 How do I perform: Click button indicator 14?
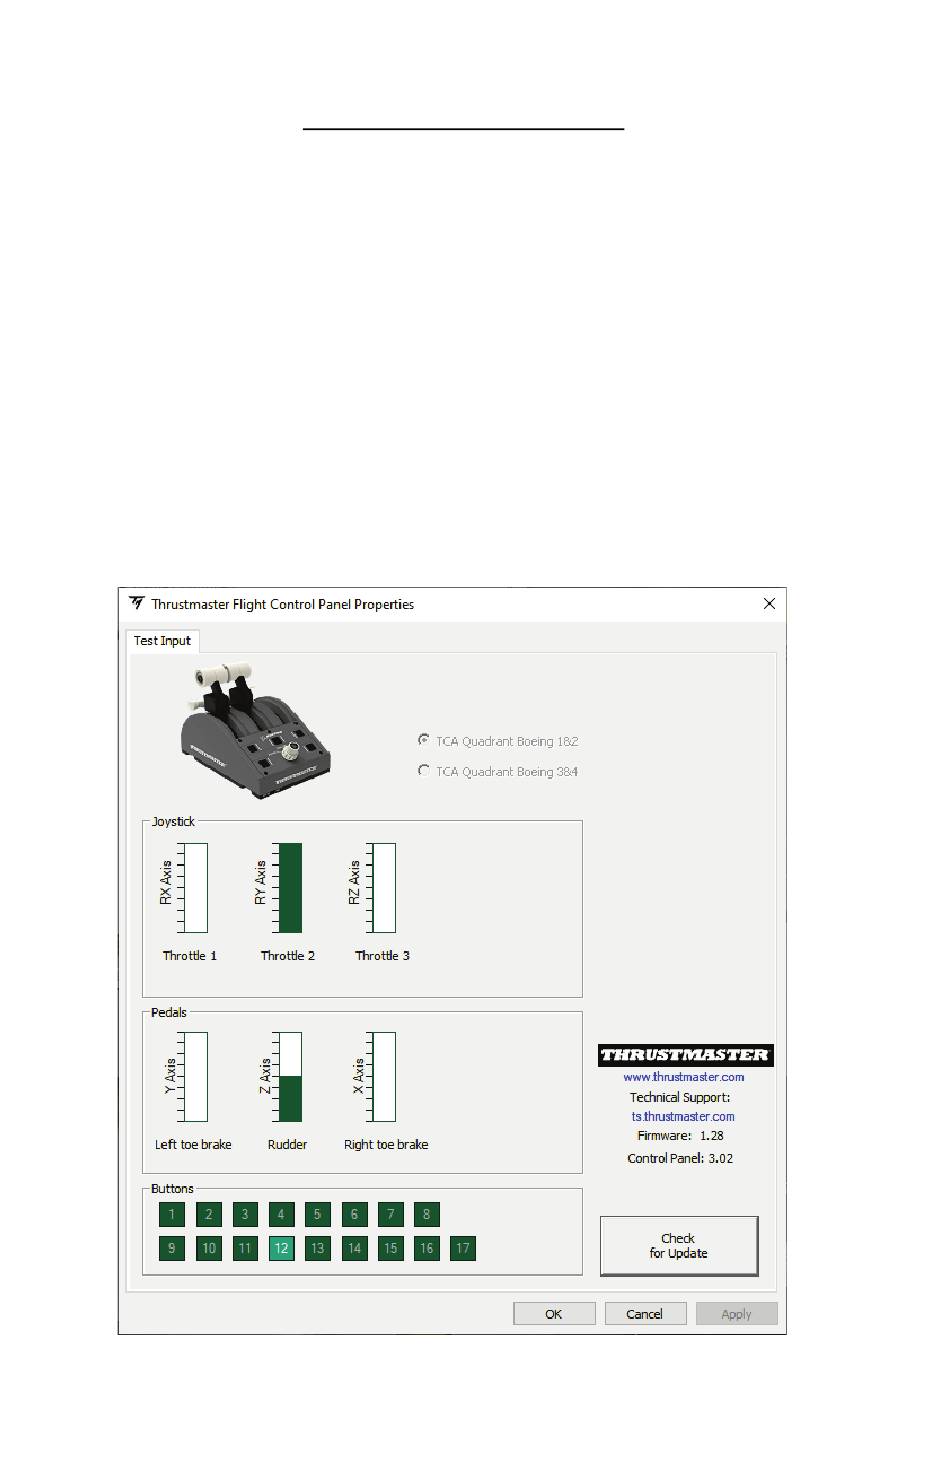pyautogui.click(x=354, y=1248)
